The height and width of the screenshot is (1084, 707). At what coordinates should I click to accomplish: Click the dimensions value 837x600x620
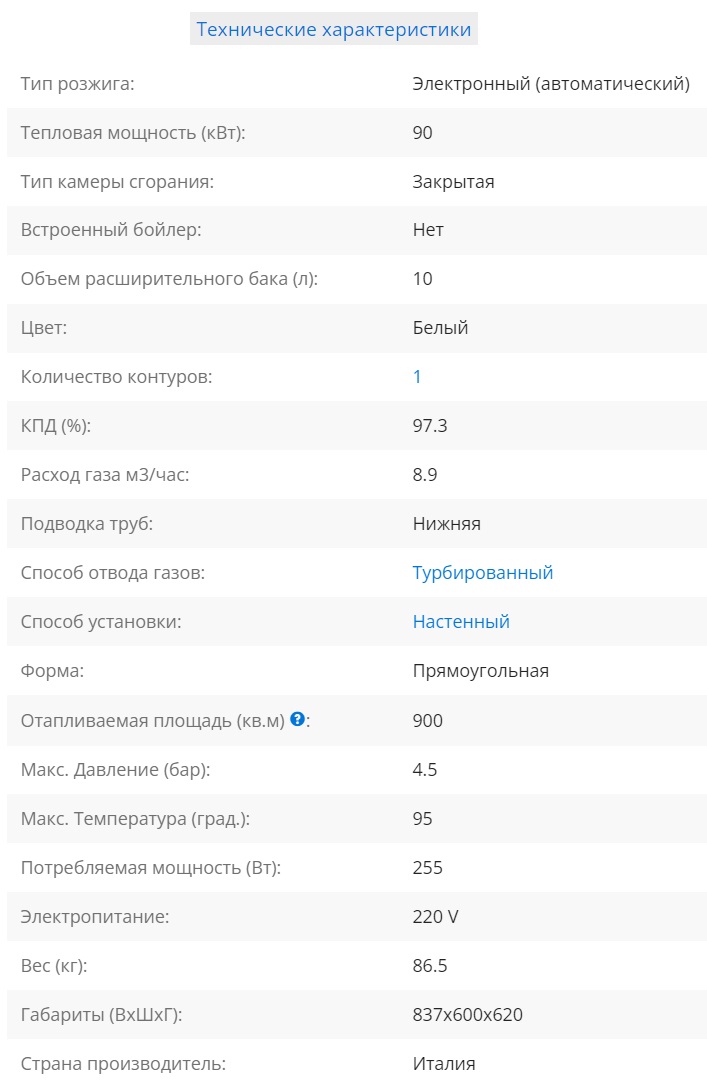467,1015
